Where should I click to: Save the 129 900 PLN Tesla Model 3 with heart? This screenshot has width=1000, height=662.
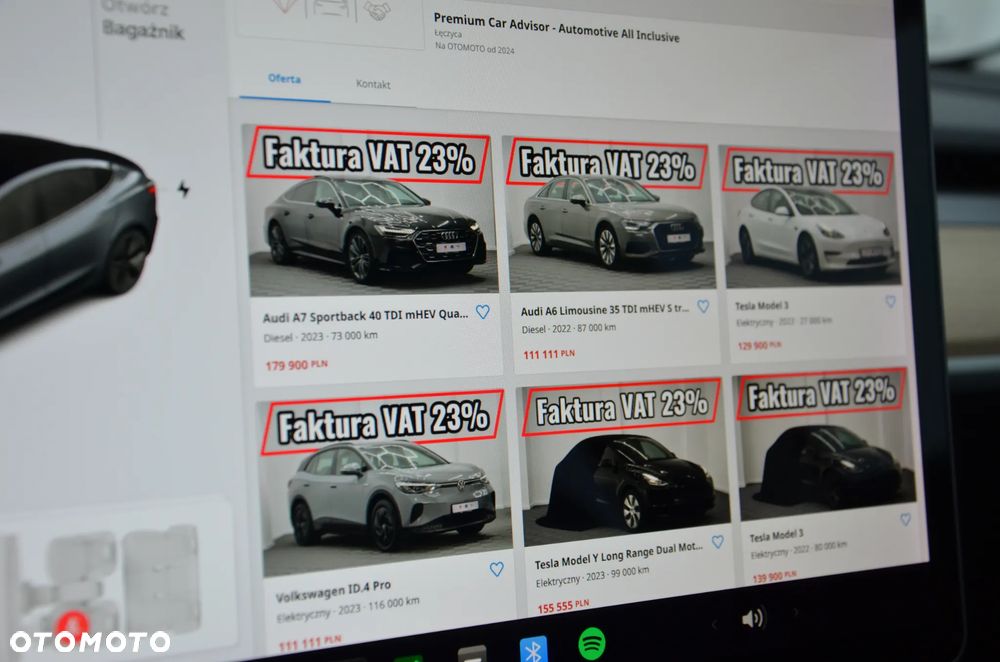pos(890,301)
